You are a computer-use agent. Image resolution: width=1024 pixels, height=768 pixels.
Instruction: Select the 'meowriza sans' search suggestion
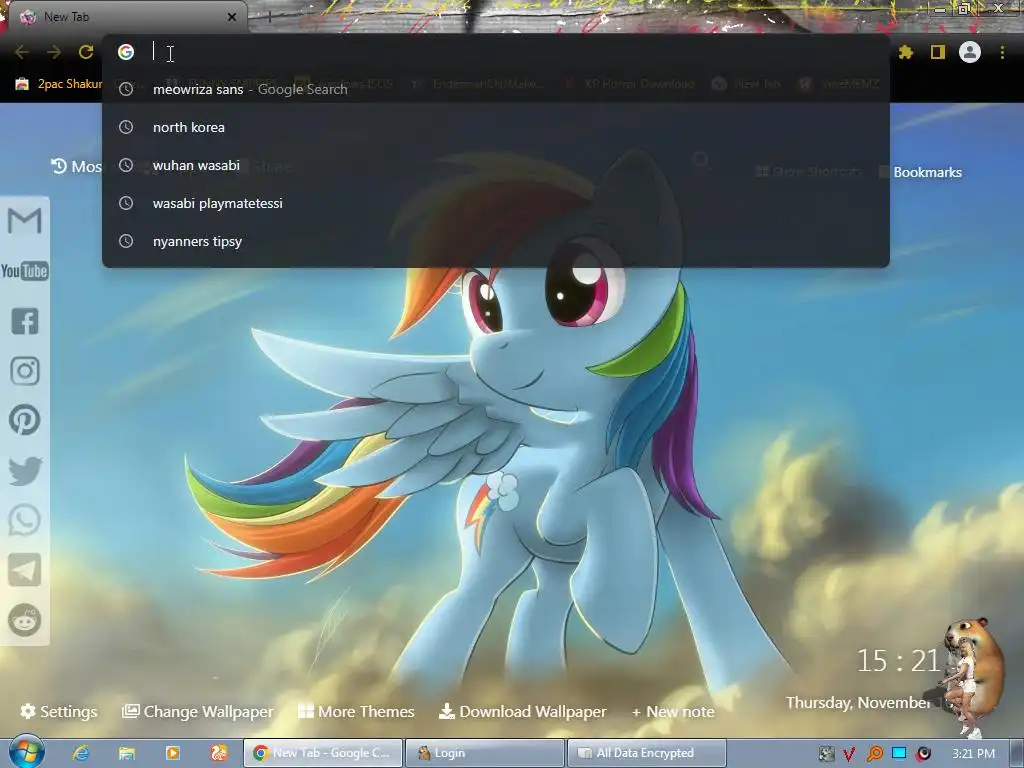pyautogui.click(x=496, y=89)
